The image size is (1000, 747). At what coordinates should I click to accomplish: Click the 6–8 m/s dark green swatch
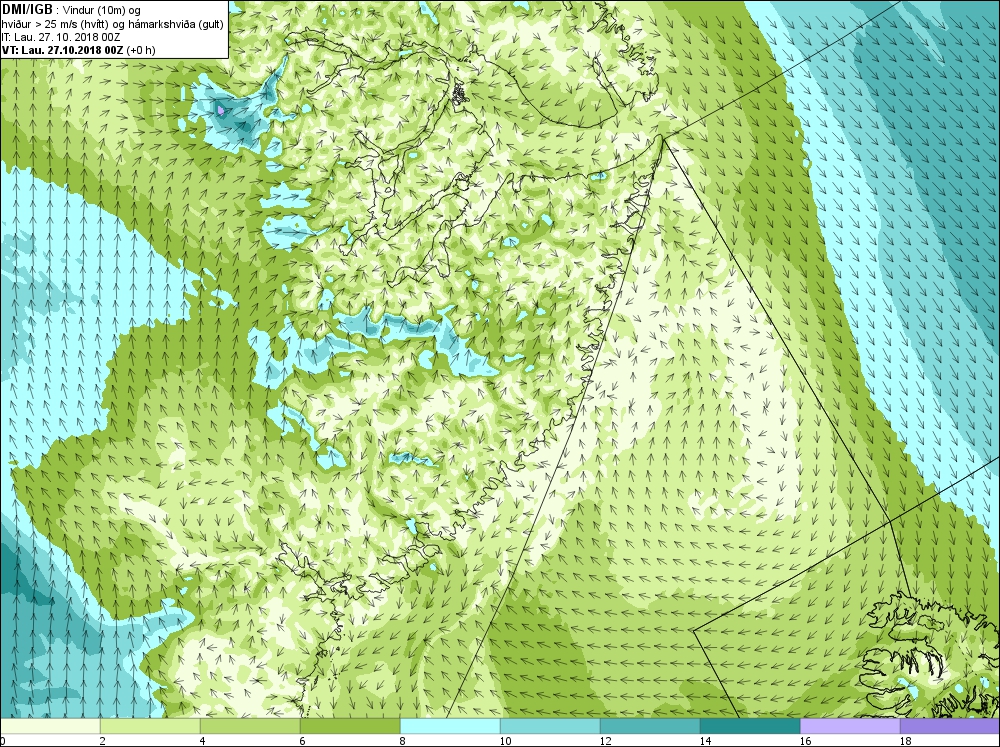(350, 726)
